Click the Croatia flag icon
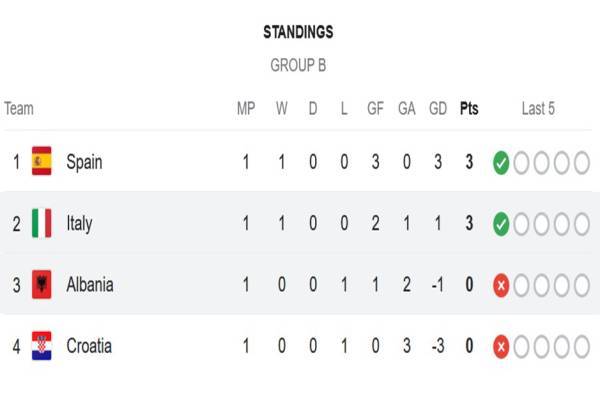This screenshot has width=600, height=399. click(41, 346)
